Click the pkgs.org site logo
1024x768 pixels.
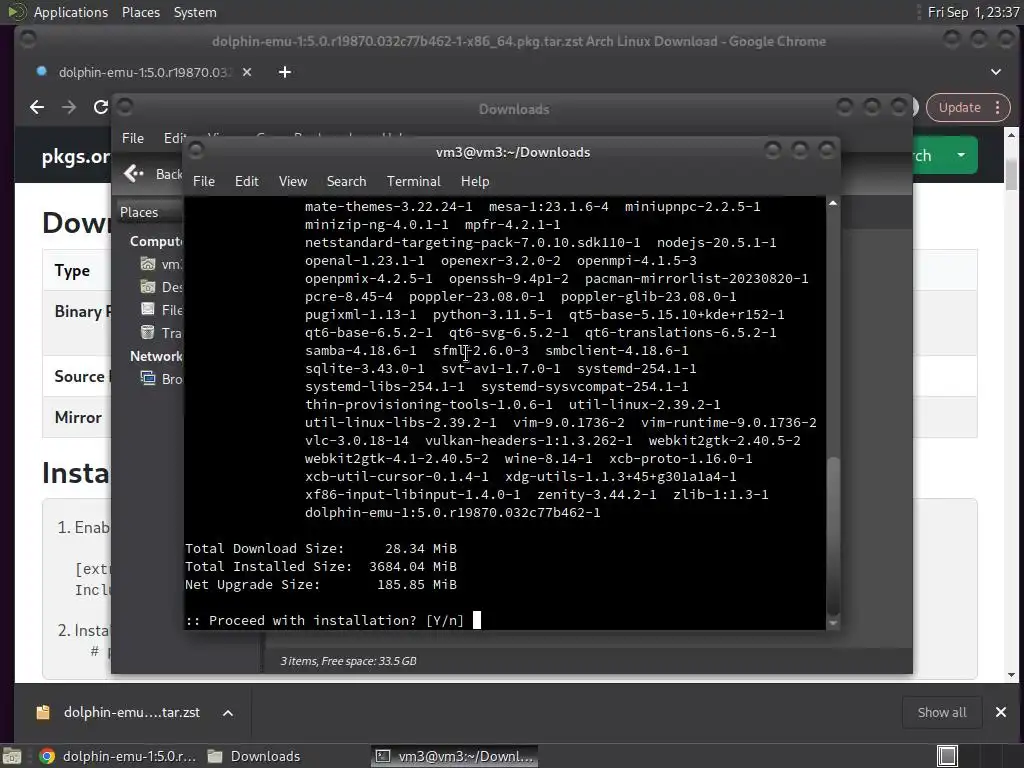click(x=75, y=156)
